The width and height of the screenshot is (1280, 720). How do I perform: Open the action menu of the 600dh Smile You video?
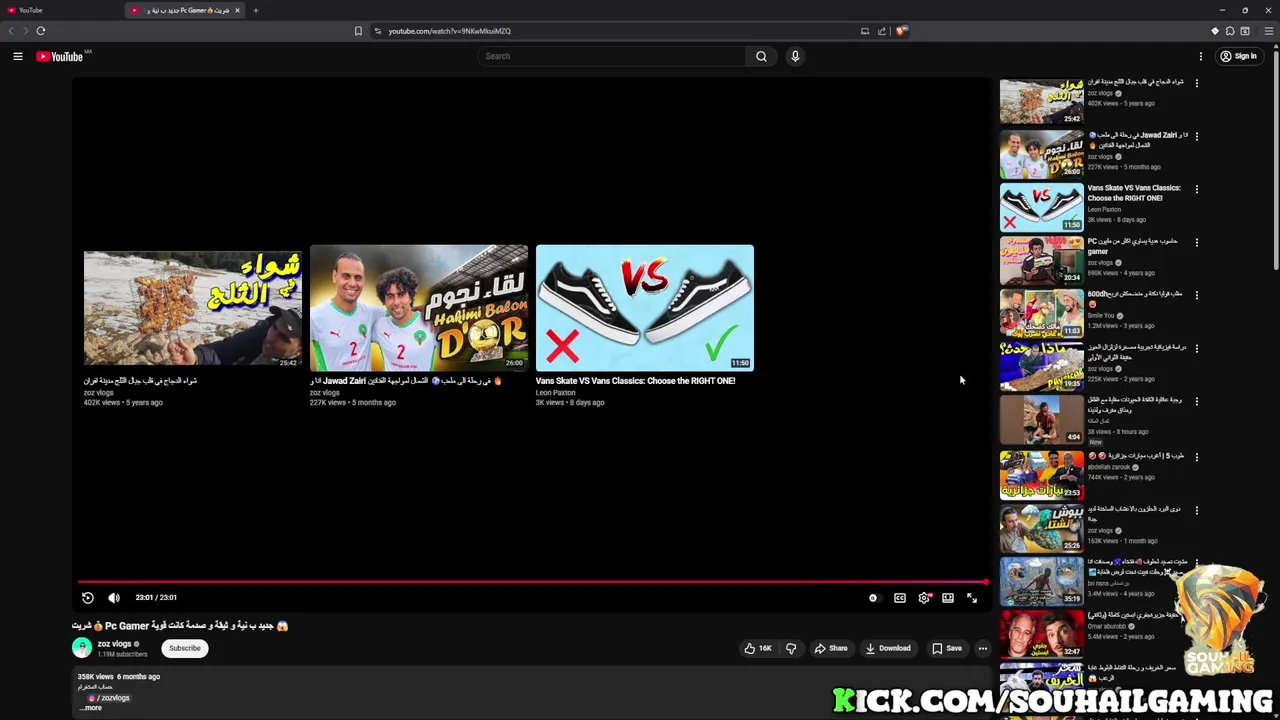coord(1197,295)
